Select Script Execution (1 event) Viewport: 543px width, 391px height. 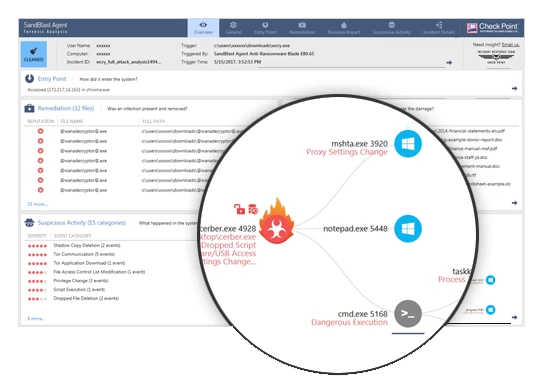(x=79, y=290)
